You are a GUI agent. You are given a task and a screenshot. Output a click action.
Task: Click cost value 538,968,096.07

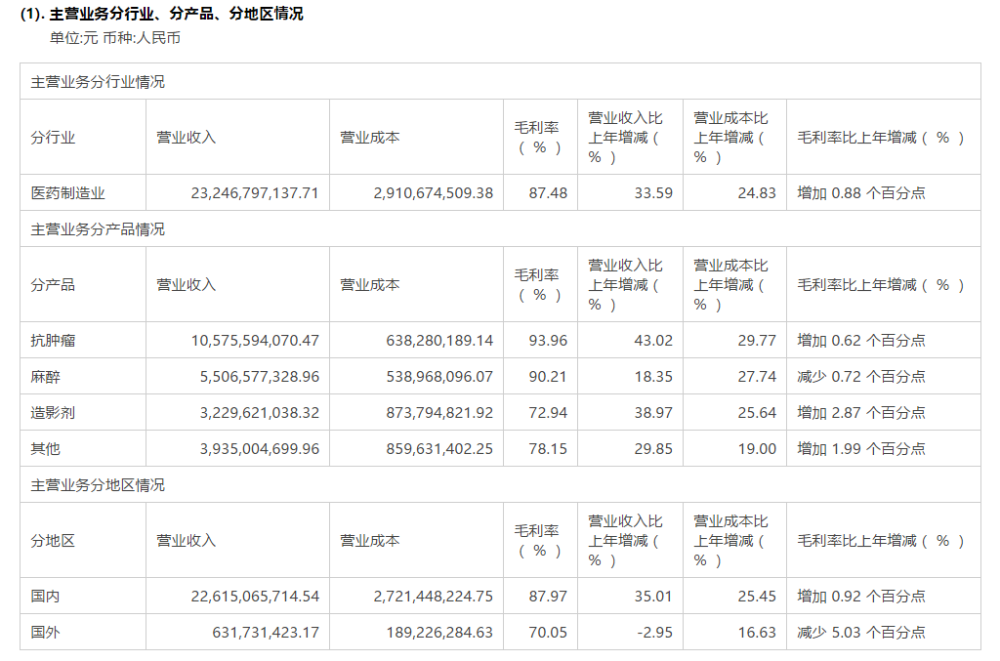point(439,376)
